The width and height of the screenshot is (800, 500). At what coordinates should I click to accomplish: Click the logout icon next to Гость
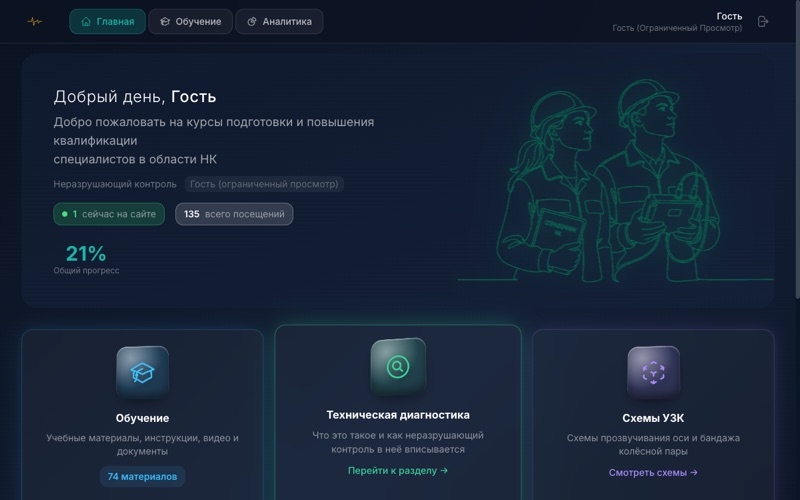(763, 21)
